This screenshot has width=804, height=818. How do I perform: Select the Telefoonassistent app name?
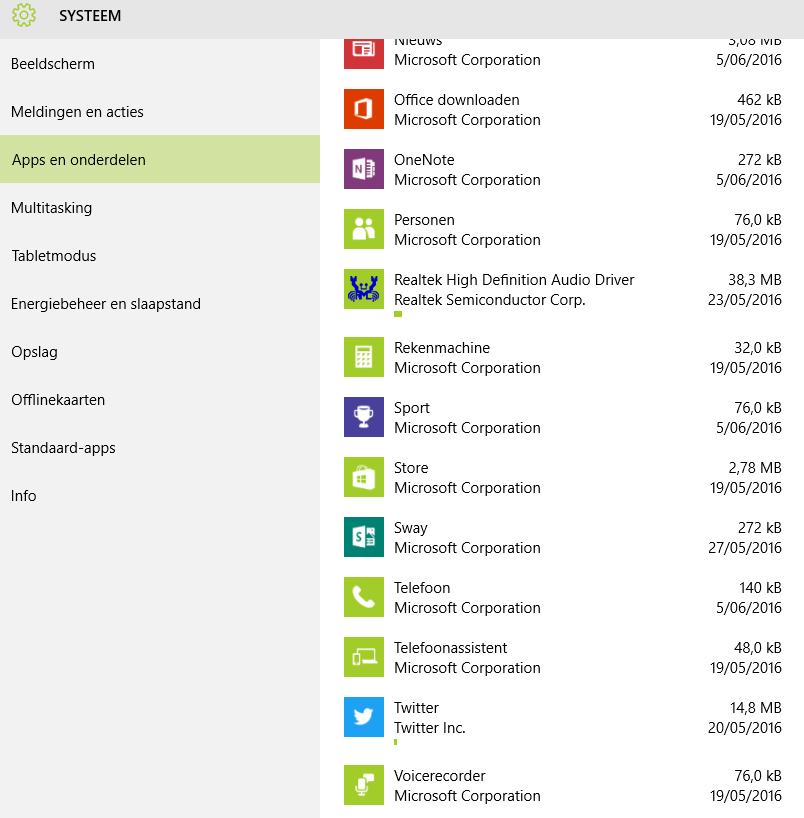(x=450, y=647)
